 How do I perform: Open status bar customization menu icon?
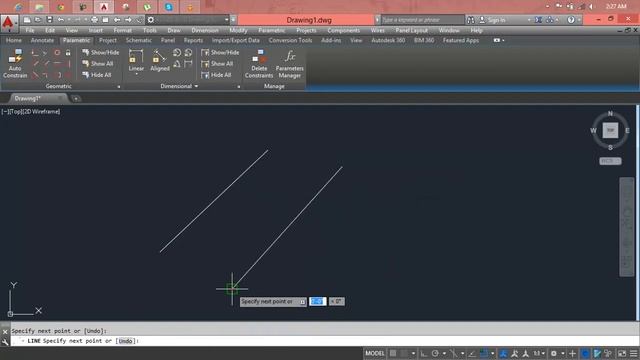click(633, 353)
